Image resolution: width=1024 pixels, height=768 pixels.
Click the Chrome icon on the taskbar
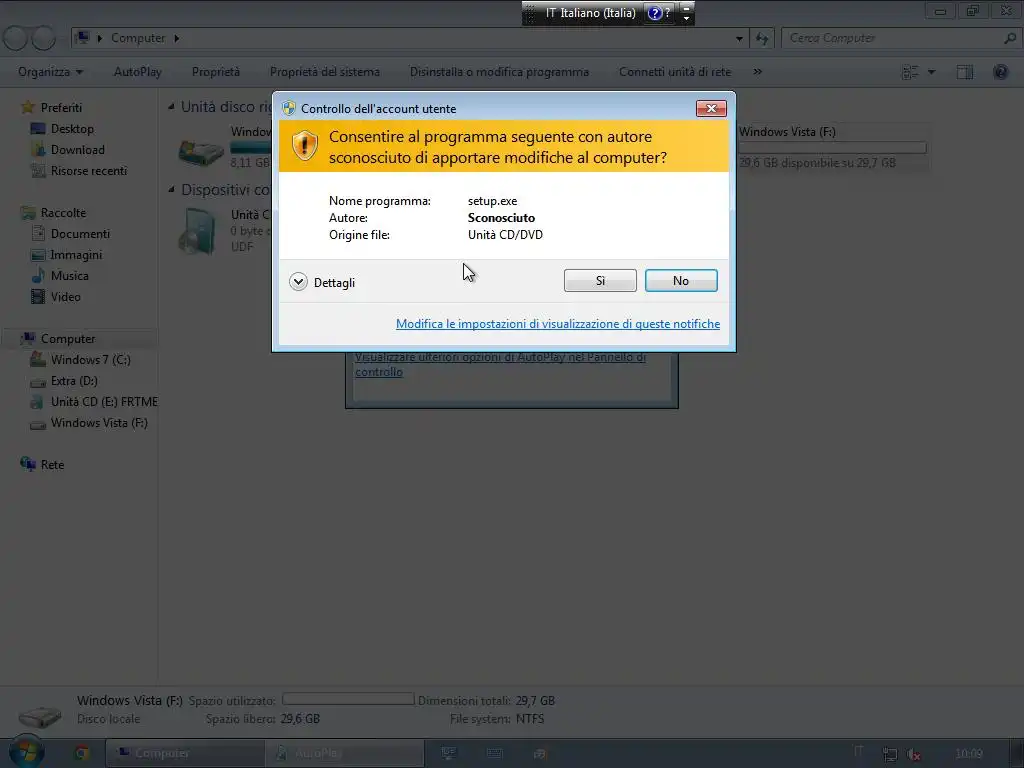[82, 753]
